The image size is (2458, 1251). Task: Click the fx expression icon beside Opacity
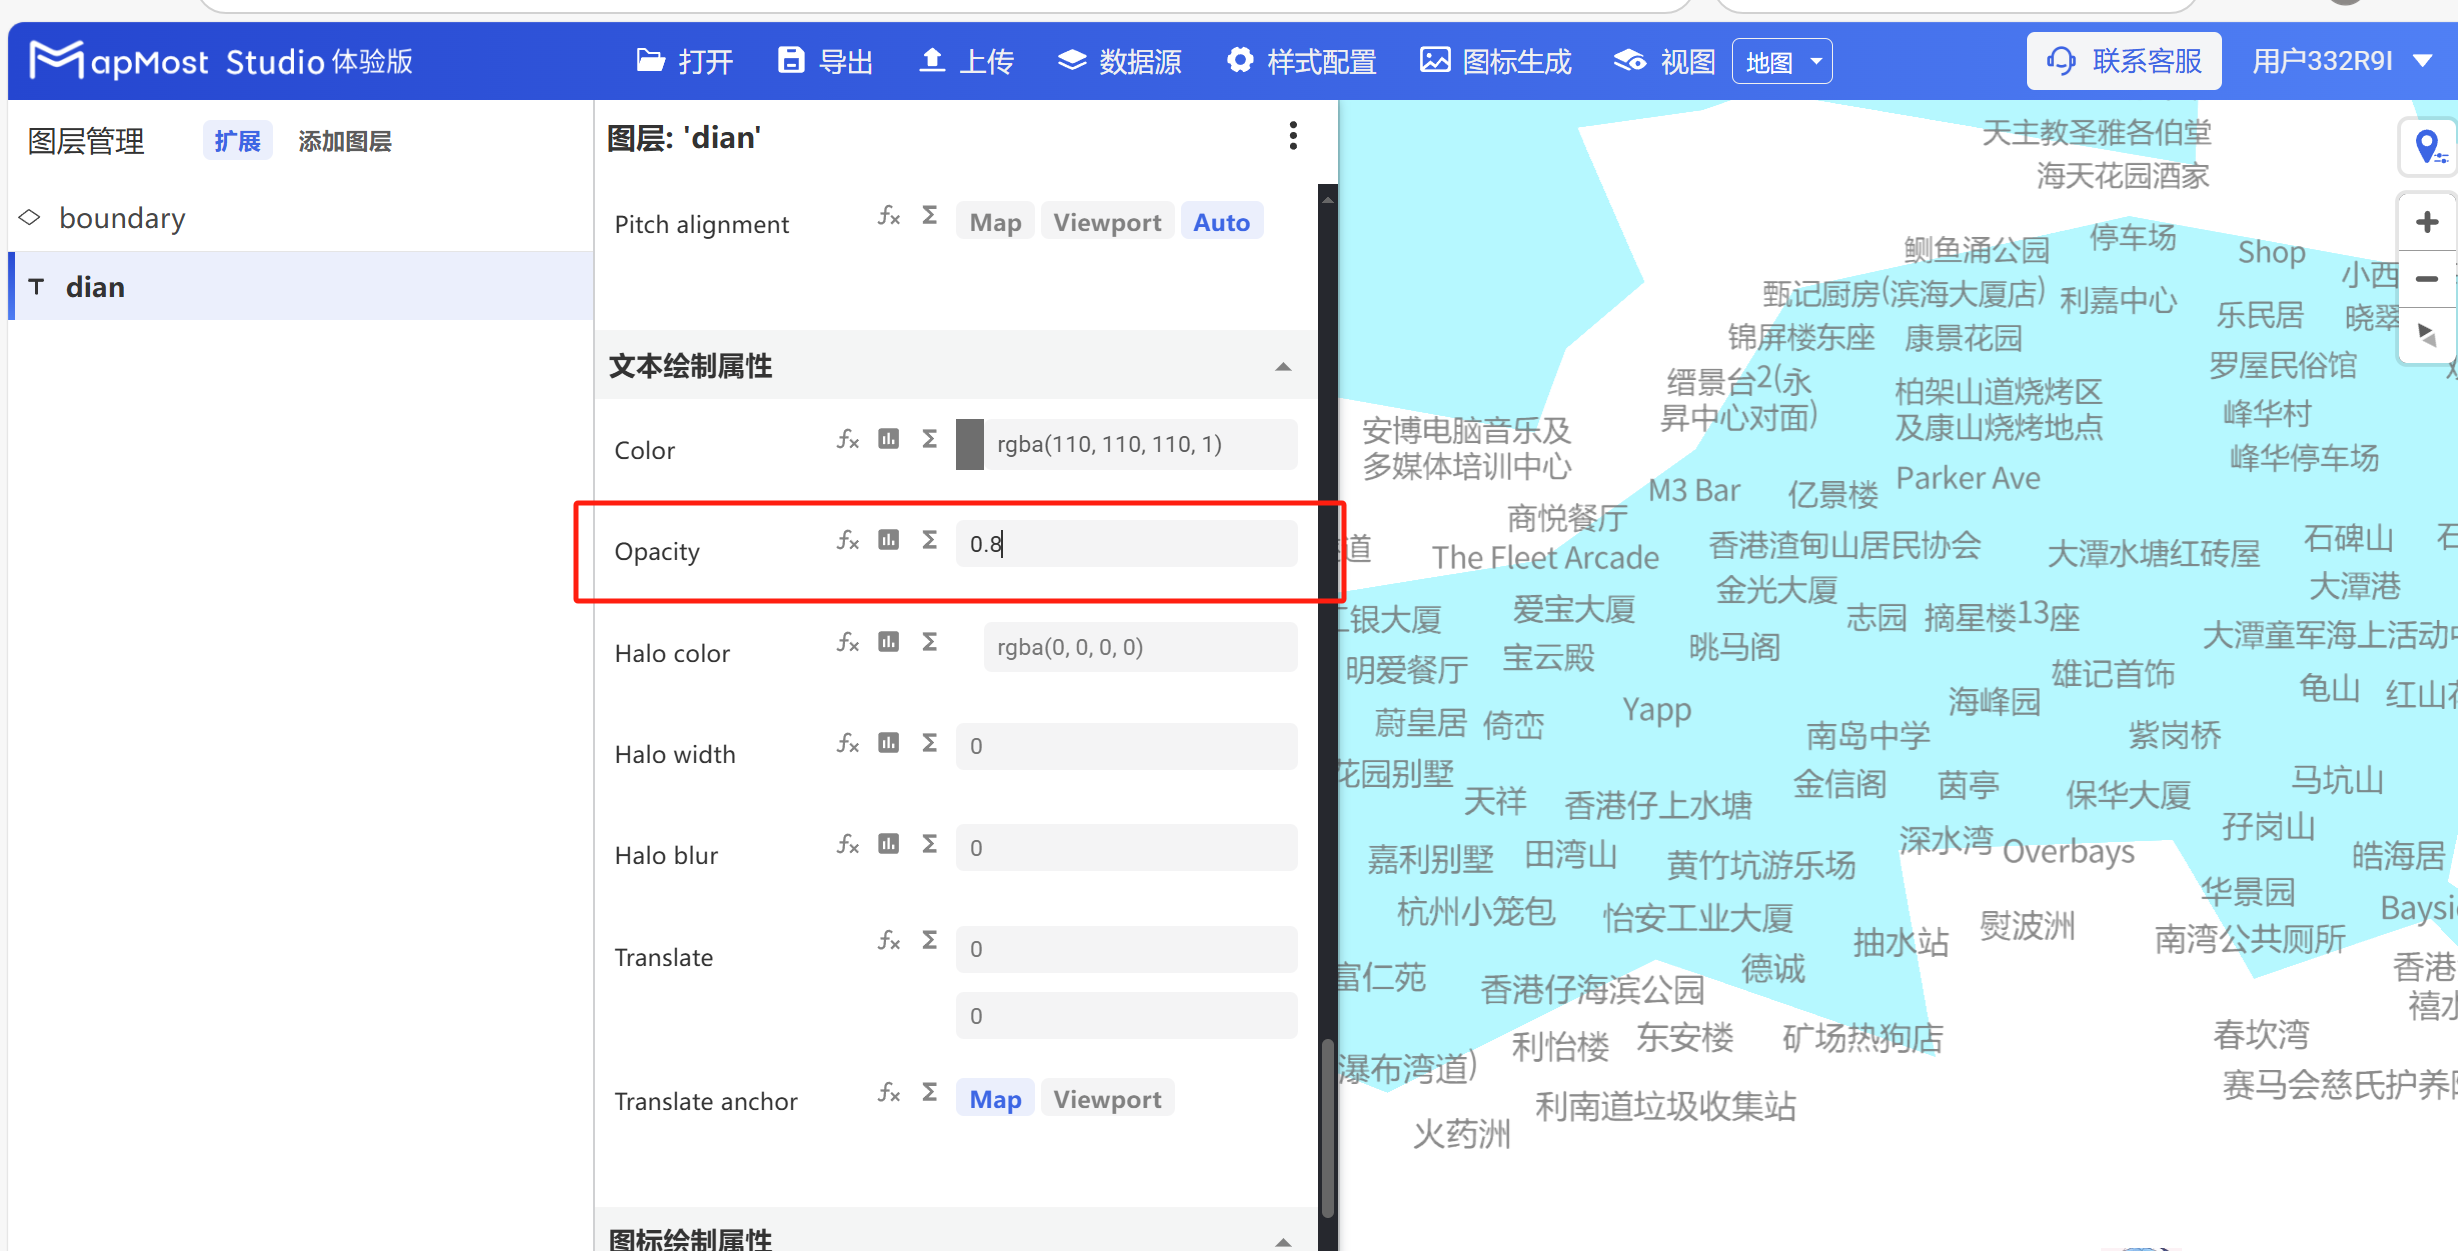[847, 540]
